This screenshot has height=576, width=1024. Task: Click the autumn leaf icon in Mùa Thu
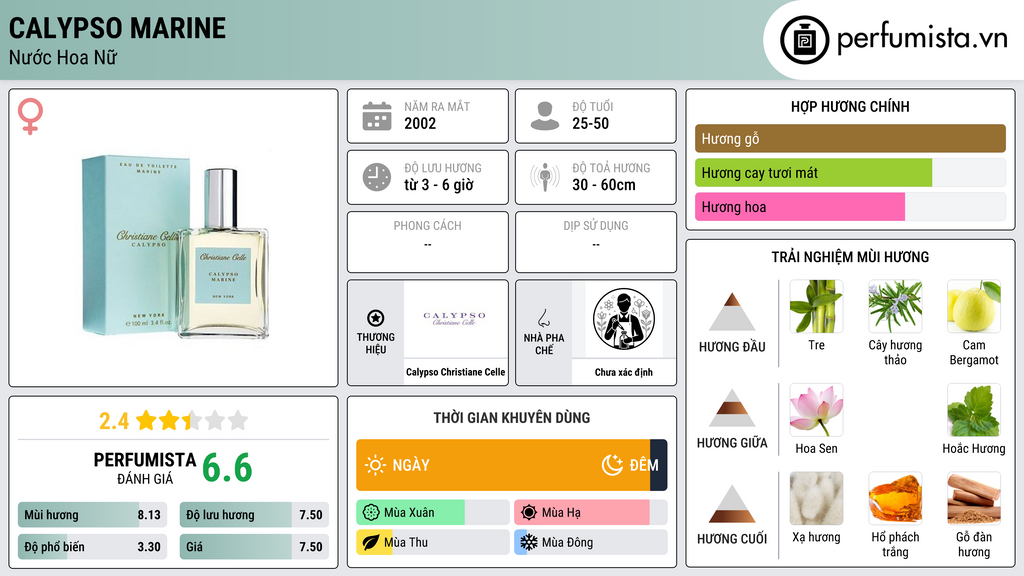(371, 542)
